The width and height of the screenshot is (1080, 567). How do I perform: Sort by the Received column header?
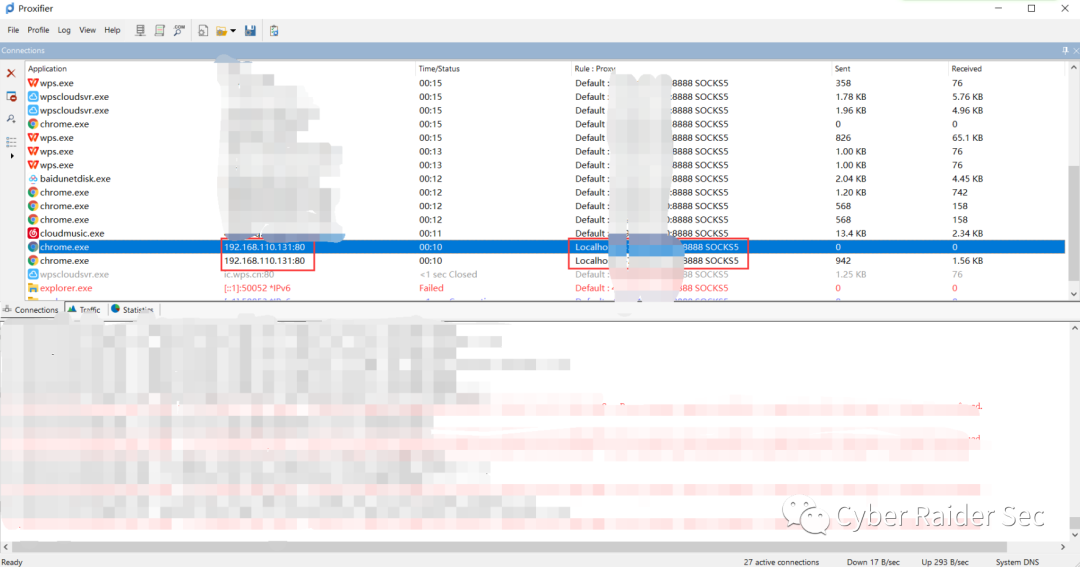966,69
